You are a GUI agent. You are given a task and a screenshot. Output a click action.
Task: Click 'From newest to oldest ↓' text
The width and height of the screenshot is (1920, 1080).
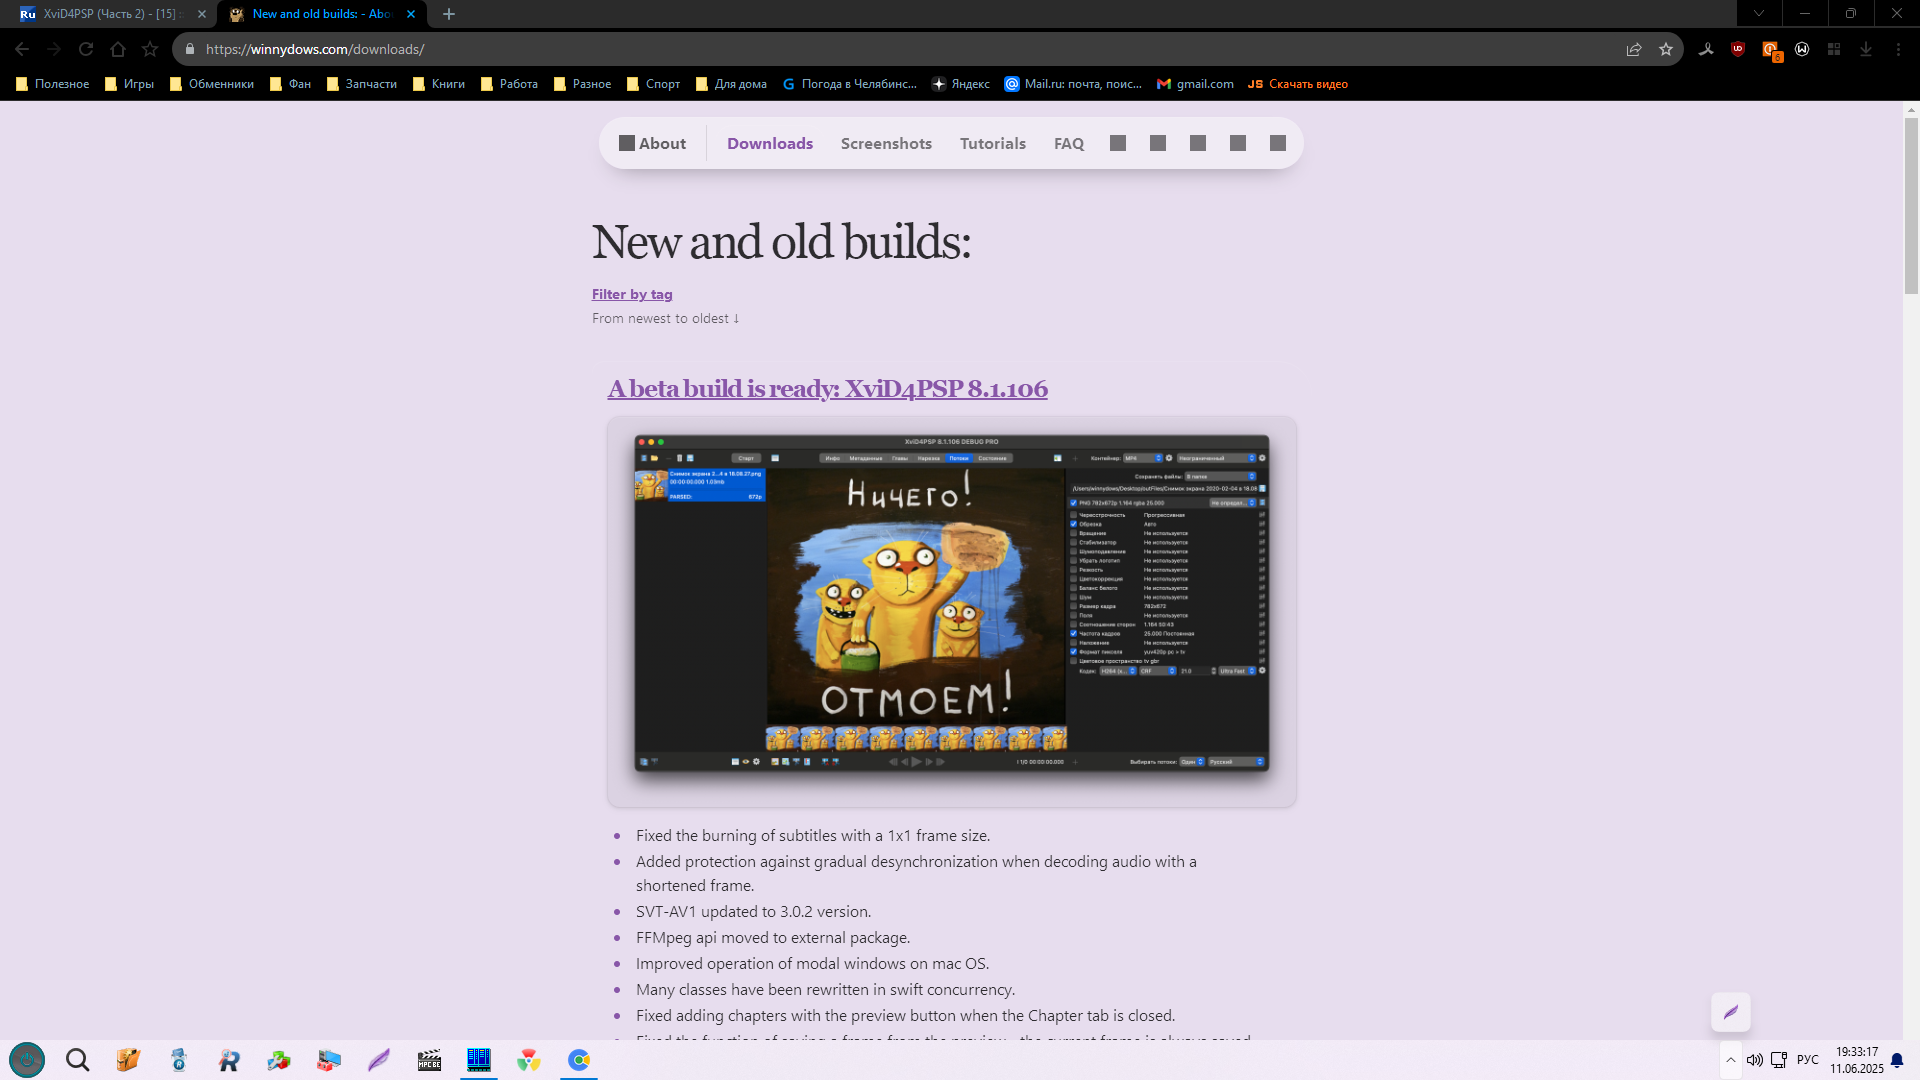(x=666, y=318)
